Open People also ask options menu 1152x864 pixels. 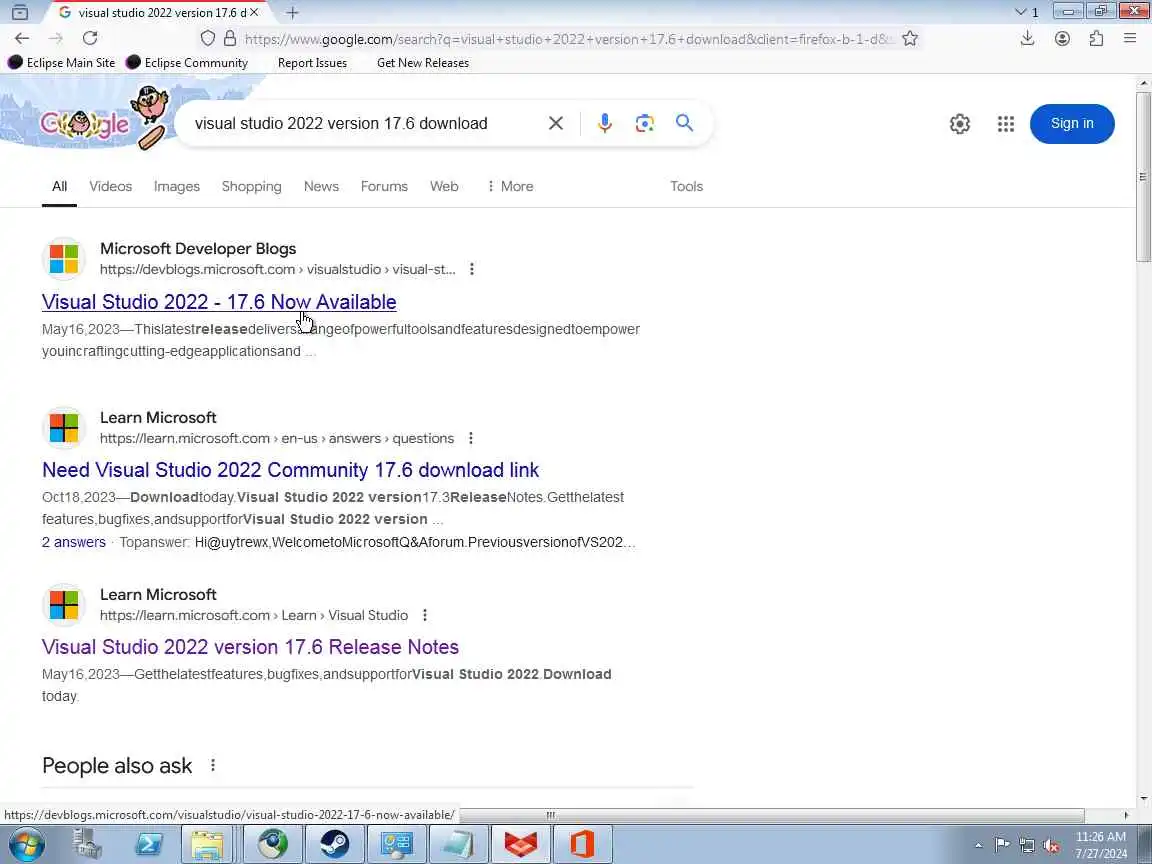[213, 766]
